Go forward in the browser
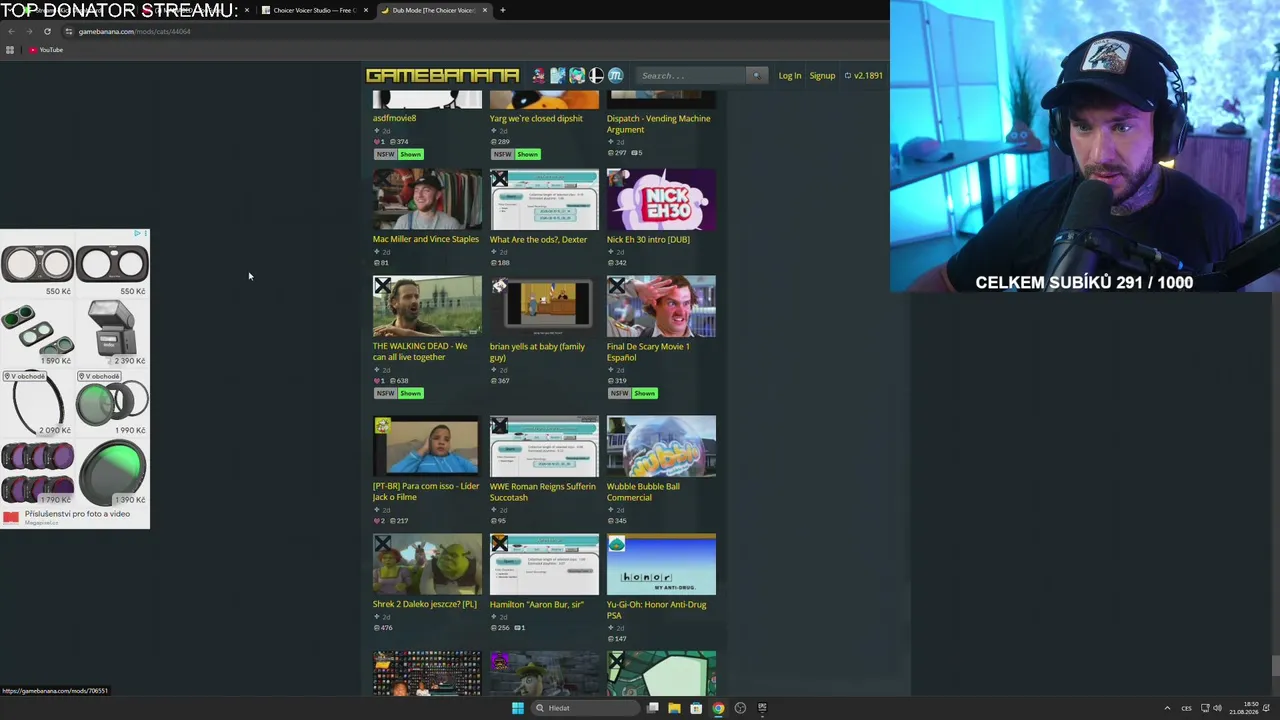Screen dimensions: 1280x720 point(29,31)
